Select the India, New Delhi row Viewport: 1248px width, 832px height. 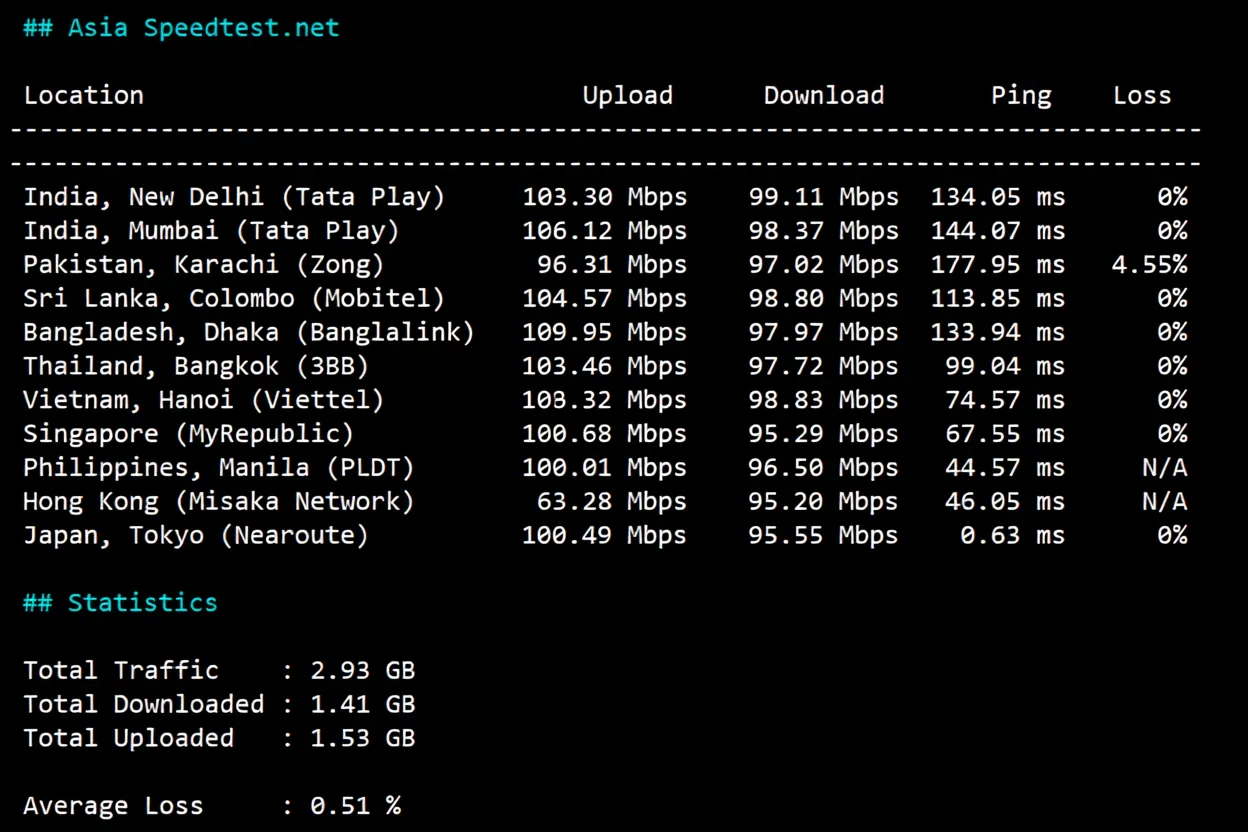coord(234,196)
